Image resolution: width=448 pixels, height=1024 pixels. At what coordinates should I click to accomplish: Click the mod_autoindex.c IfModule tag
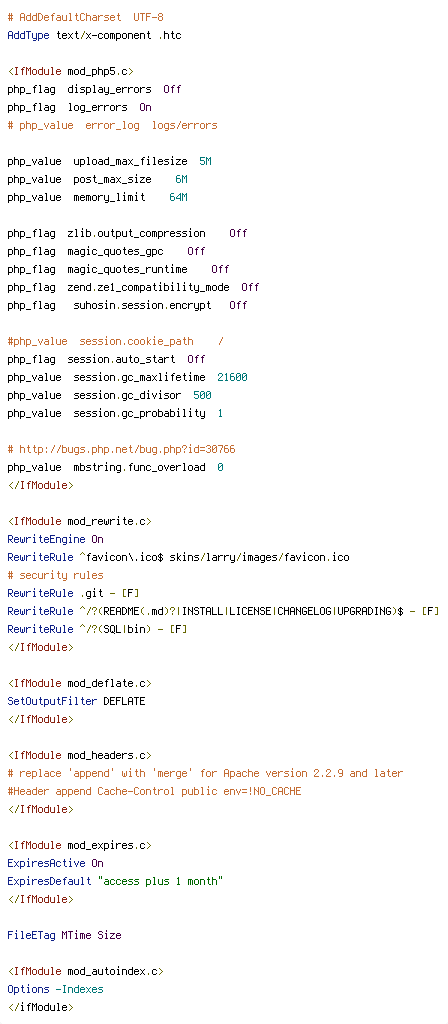coord(86,970)
